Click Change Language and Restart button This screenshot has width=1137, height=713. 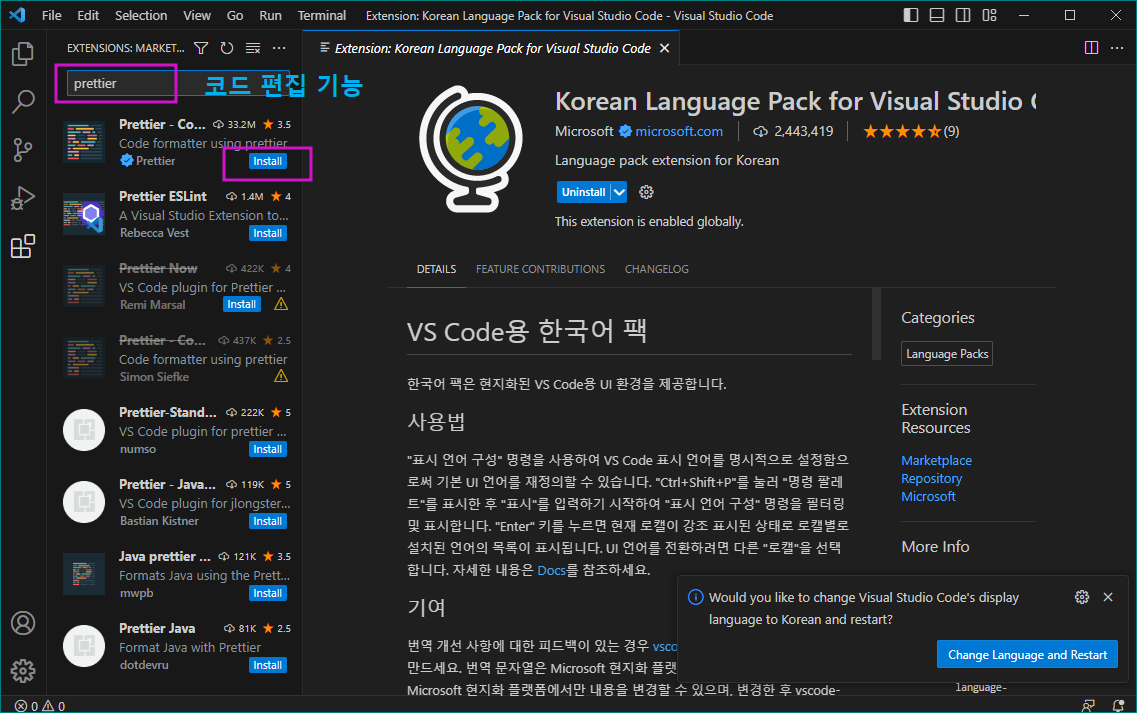(x=1027, y=654)
